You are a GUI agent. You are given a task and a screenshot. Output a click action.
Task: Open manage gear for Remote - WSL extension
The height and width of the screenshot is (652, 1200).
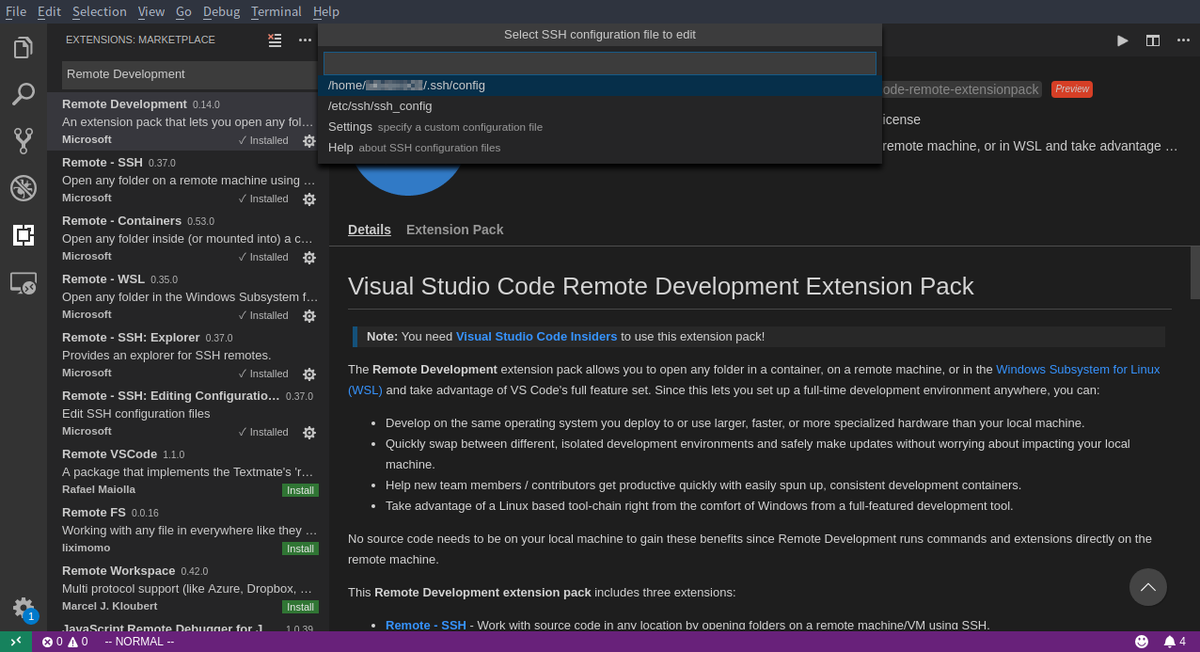click(309, 315)
